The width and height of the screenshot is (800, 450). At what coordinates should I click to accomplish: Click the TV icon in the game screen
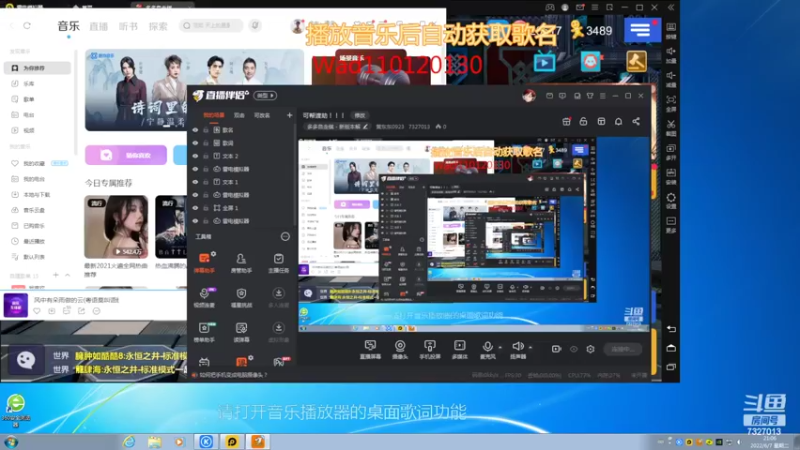click(544, 62)
